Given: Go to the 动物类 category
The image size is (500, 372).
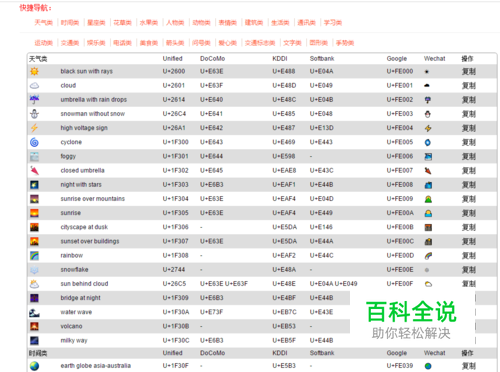Looking at the screenshot, I should [x=202, y=23].
